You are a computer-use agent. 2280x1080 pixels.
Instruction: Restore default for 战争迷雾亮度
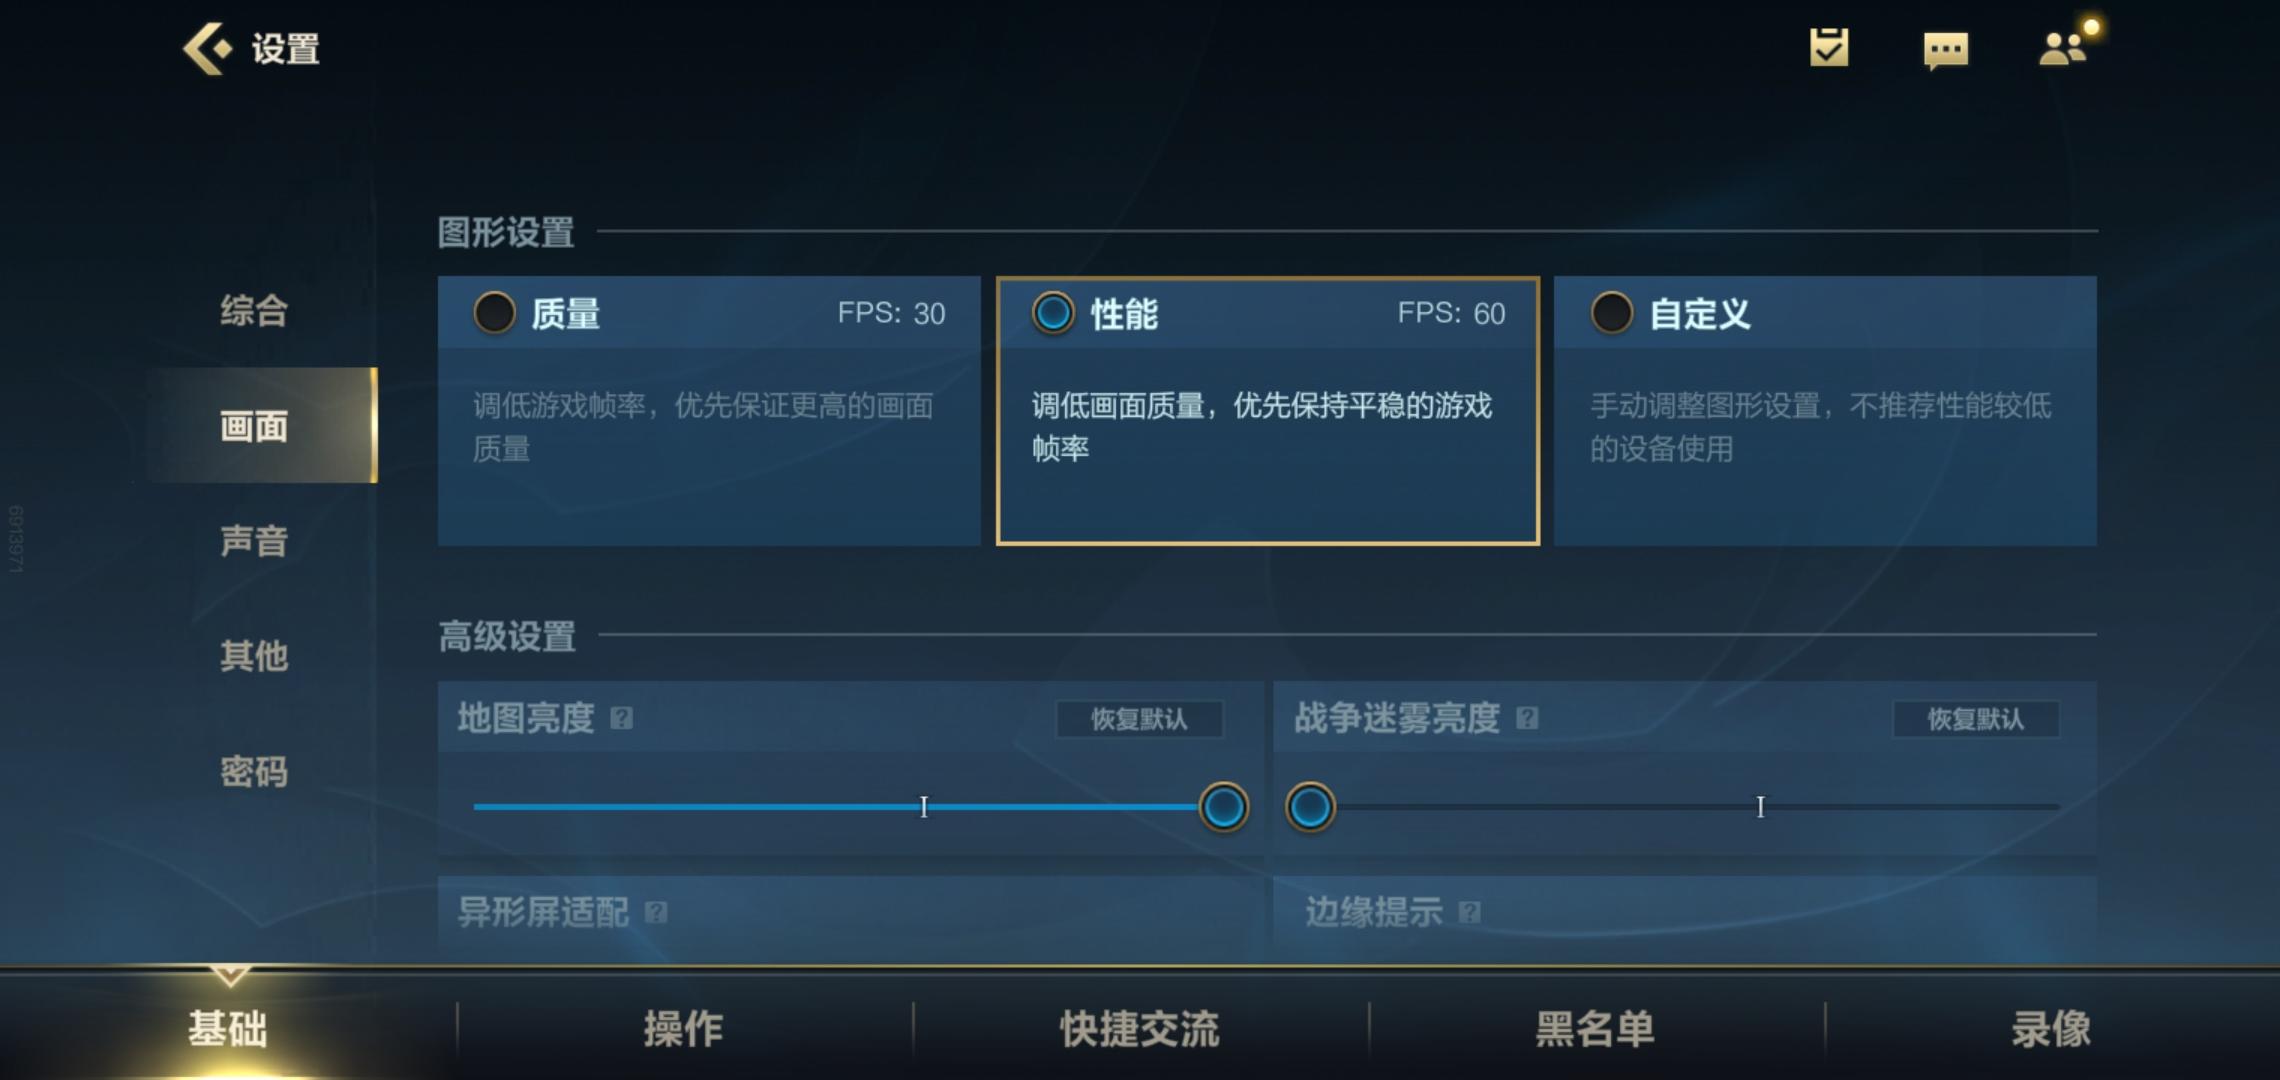pos(1975,719)
